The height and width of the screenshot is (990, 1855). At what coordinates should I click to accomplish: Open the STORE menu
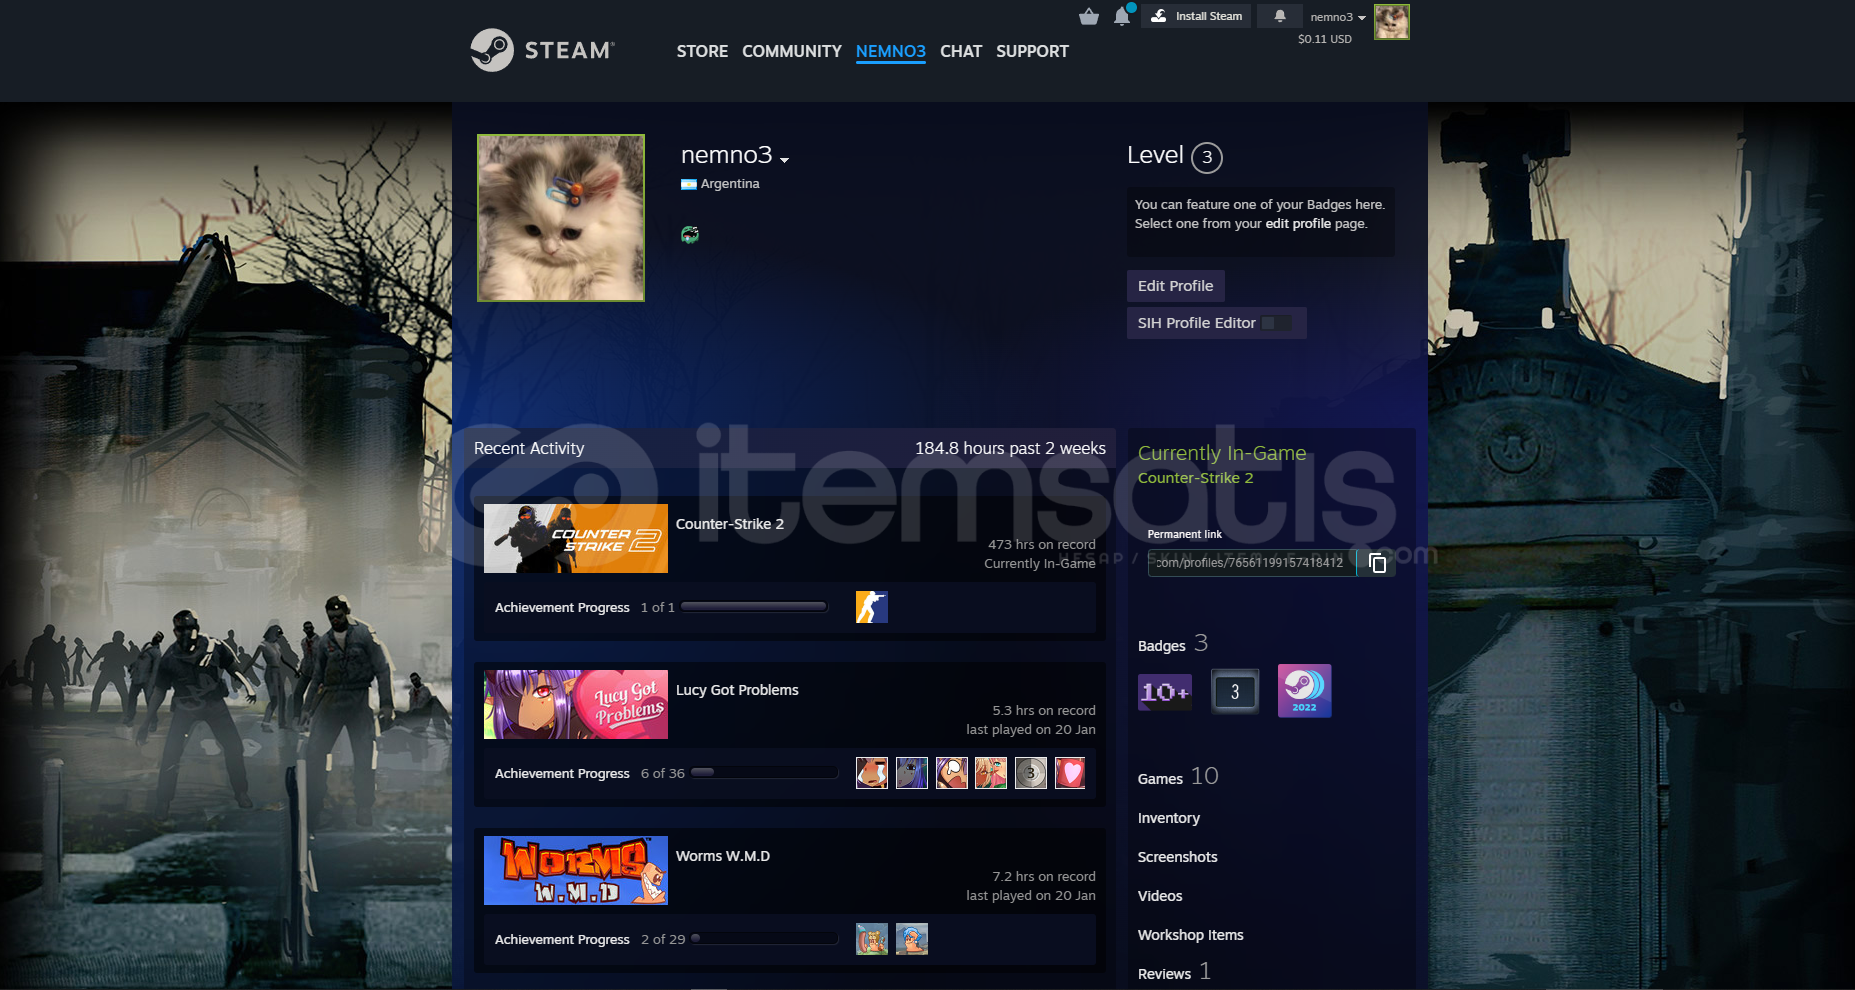coord(702,51)
